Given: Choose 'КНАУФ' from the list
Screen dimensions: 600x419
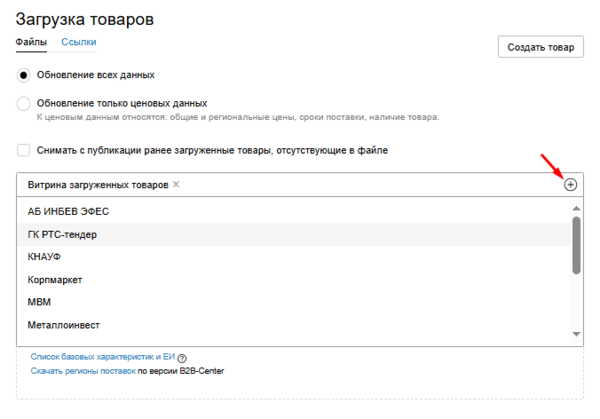Looking at the screenshot, I should (293, 257).
